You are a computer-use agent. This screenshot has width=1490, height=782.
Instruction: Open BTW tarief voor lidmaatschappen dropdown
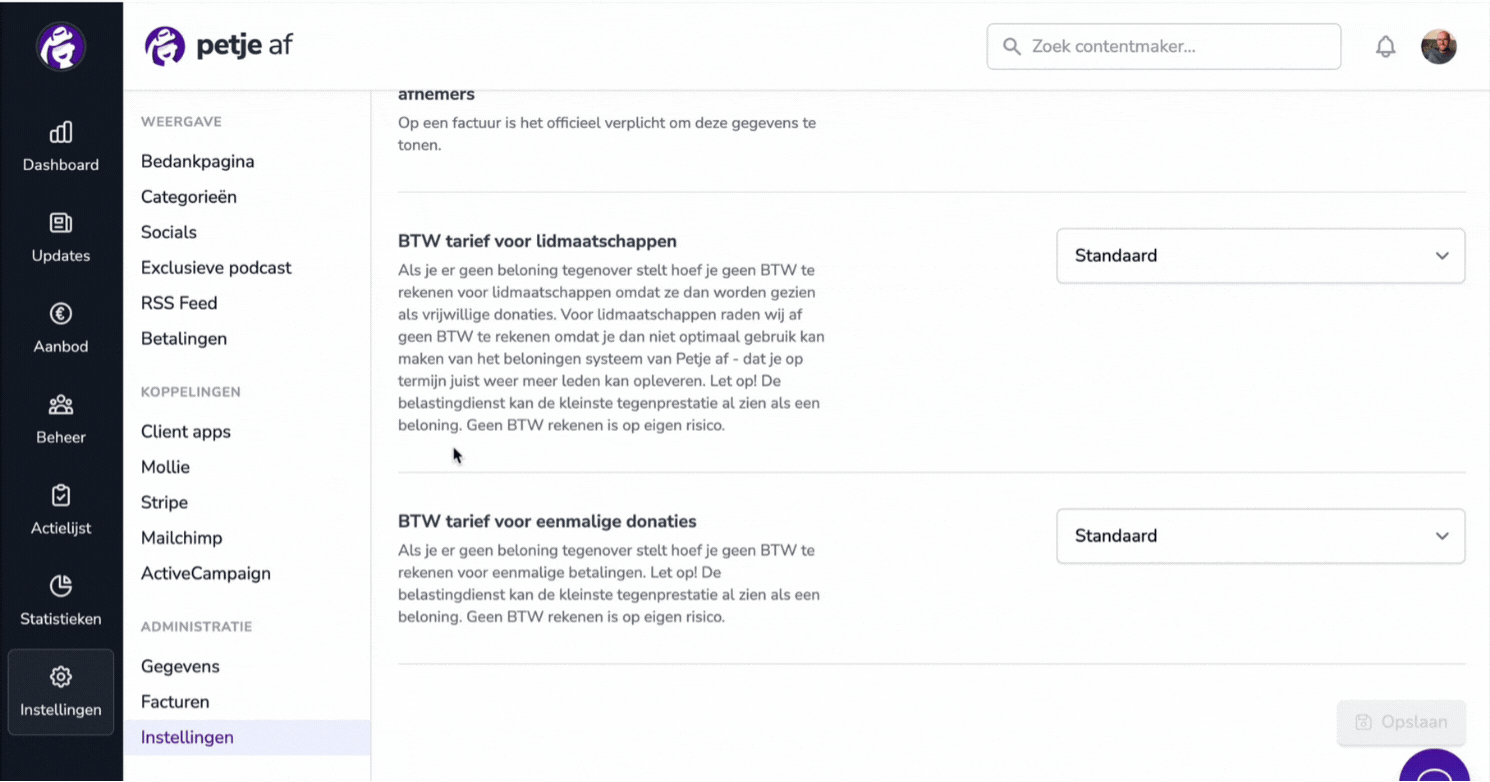tap(1260, 256)
